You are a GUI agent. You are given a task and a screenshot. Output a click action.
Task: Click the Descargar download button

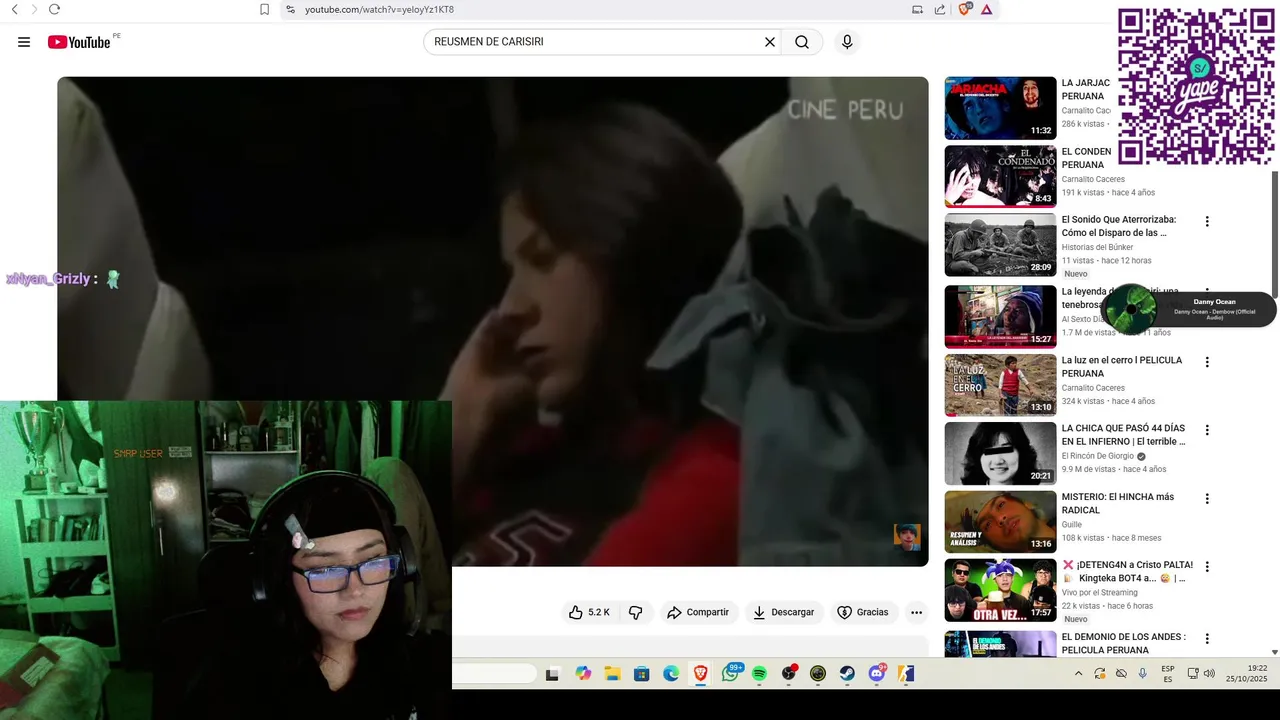[784, 612]
